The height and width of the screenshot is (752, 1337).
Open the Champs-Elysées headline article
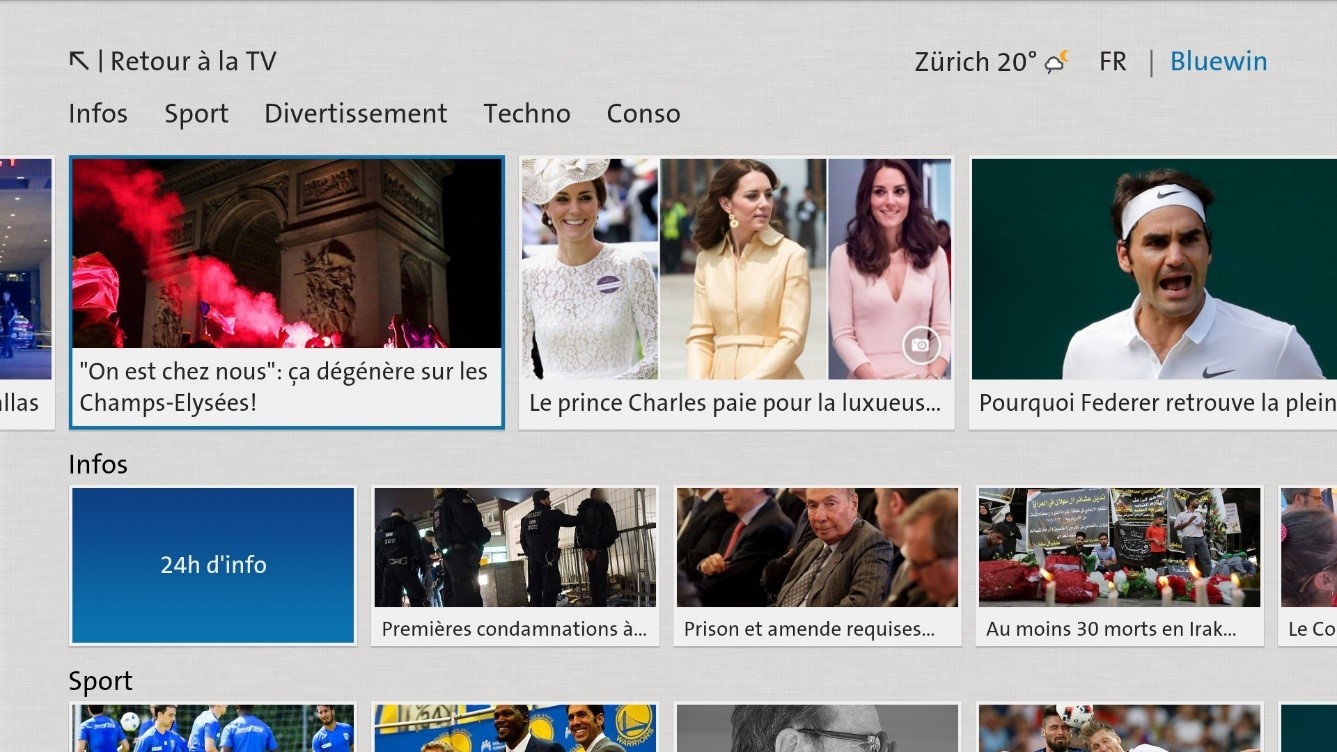pos(286,292)
